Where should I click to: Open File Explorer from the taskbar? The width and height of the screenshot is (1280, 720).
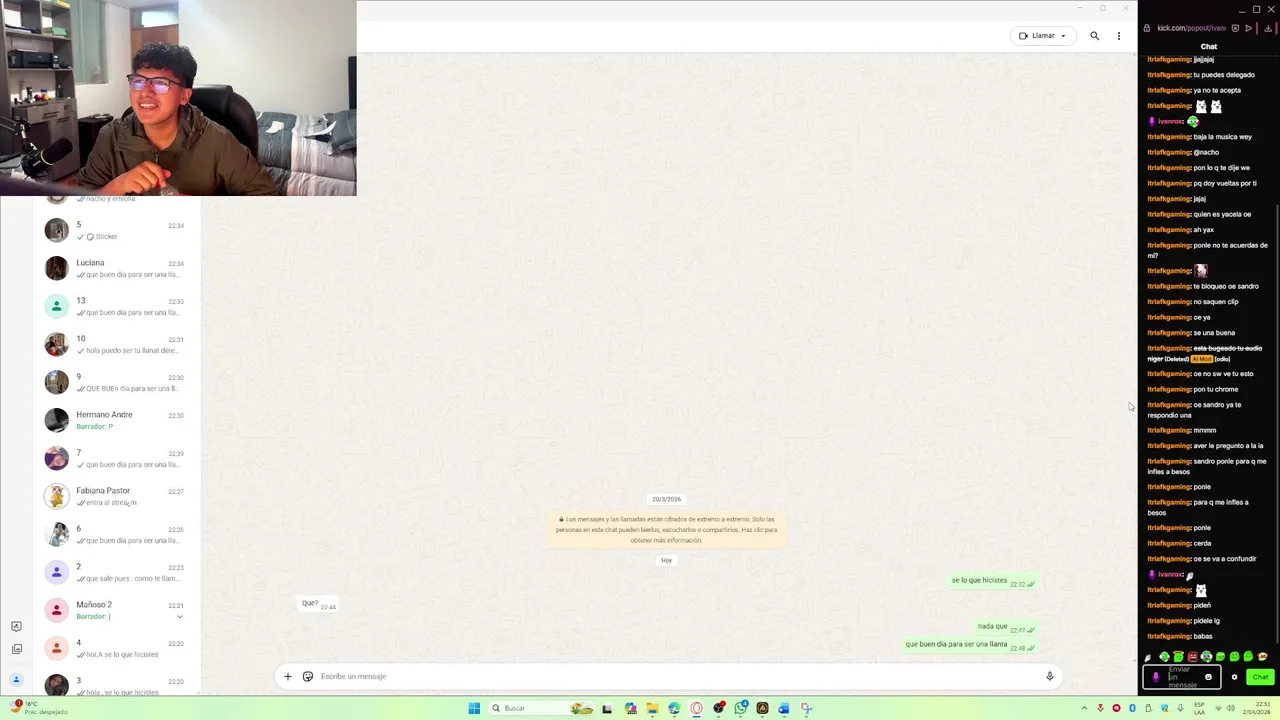pos(652,708)
